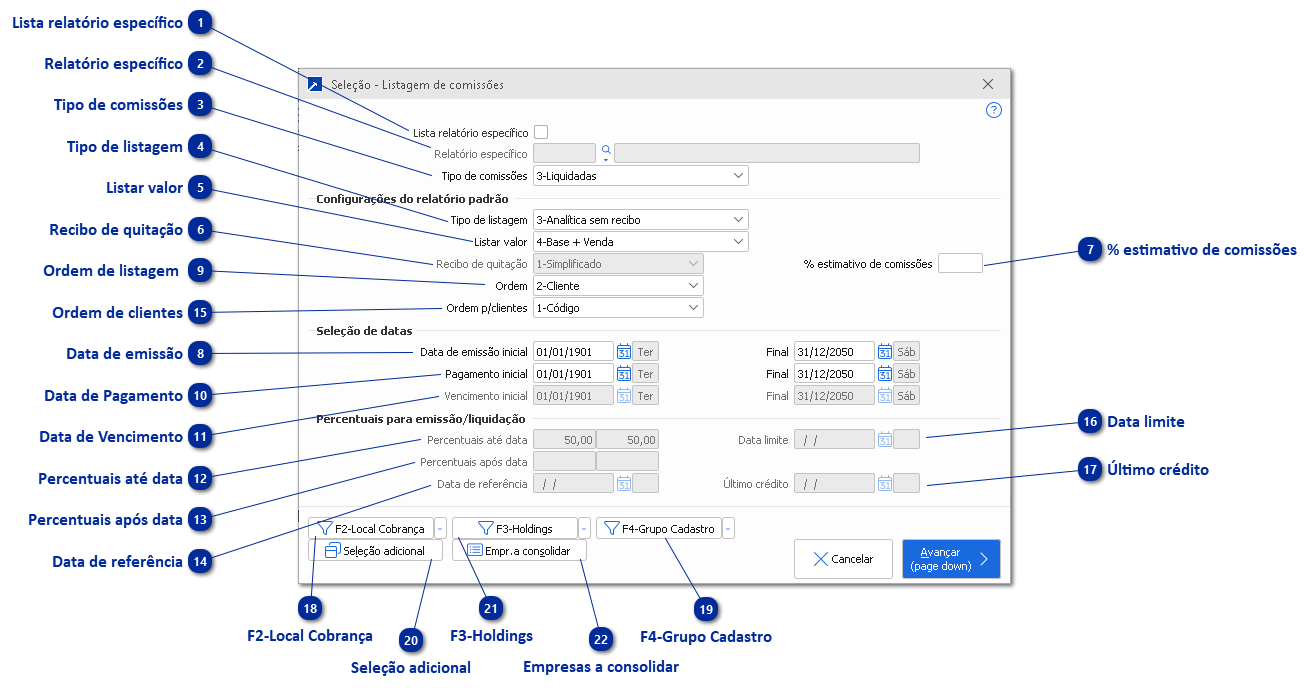Screen dimensions: 1313x694
Task: Expand the Tipo de listagem dropdown
Action: coord(738,219)
